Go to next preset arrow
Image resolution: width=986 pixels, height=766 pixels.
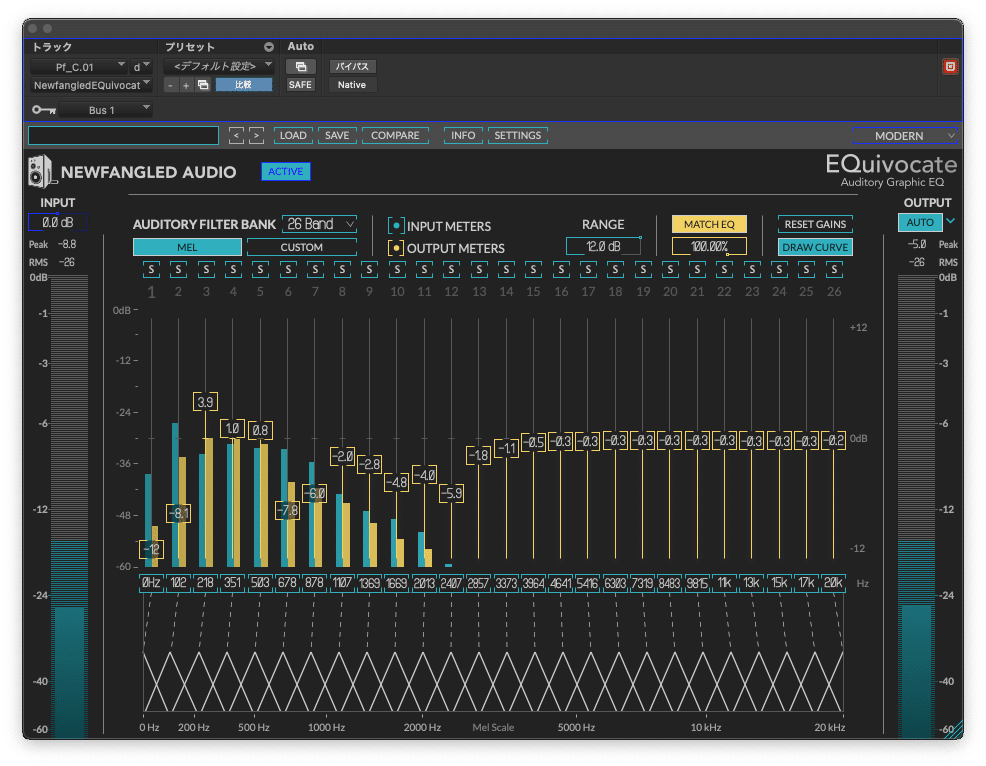coord(256,135)
